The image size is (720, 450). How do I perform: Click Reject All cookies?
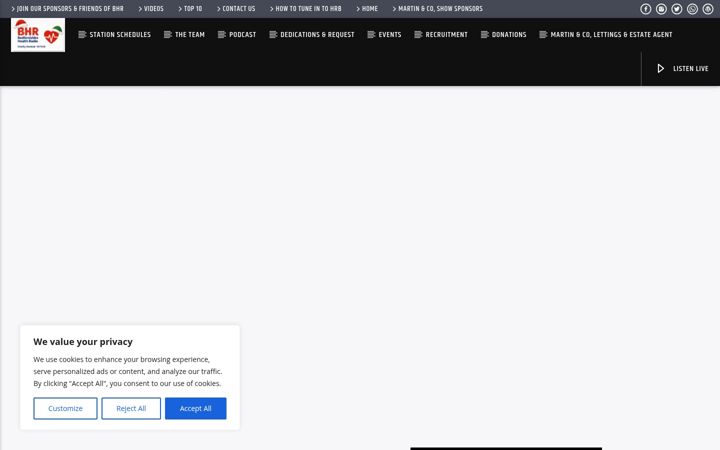pos(131,408)
